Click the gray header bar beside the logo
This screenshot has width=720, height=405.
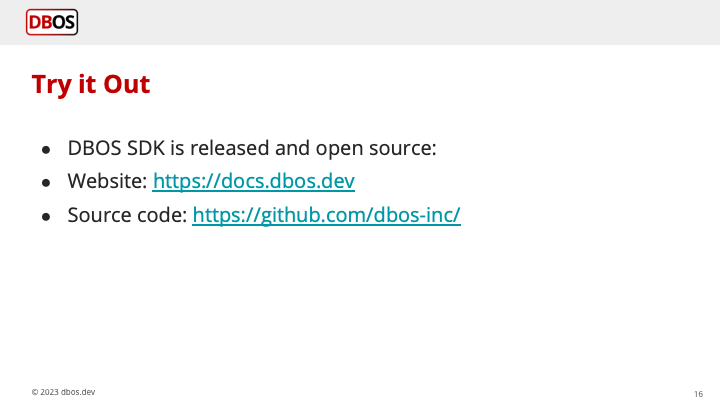[395, 22]
